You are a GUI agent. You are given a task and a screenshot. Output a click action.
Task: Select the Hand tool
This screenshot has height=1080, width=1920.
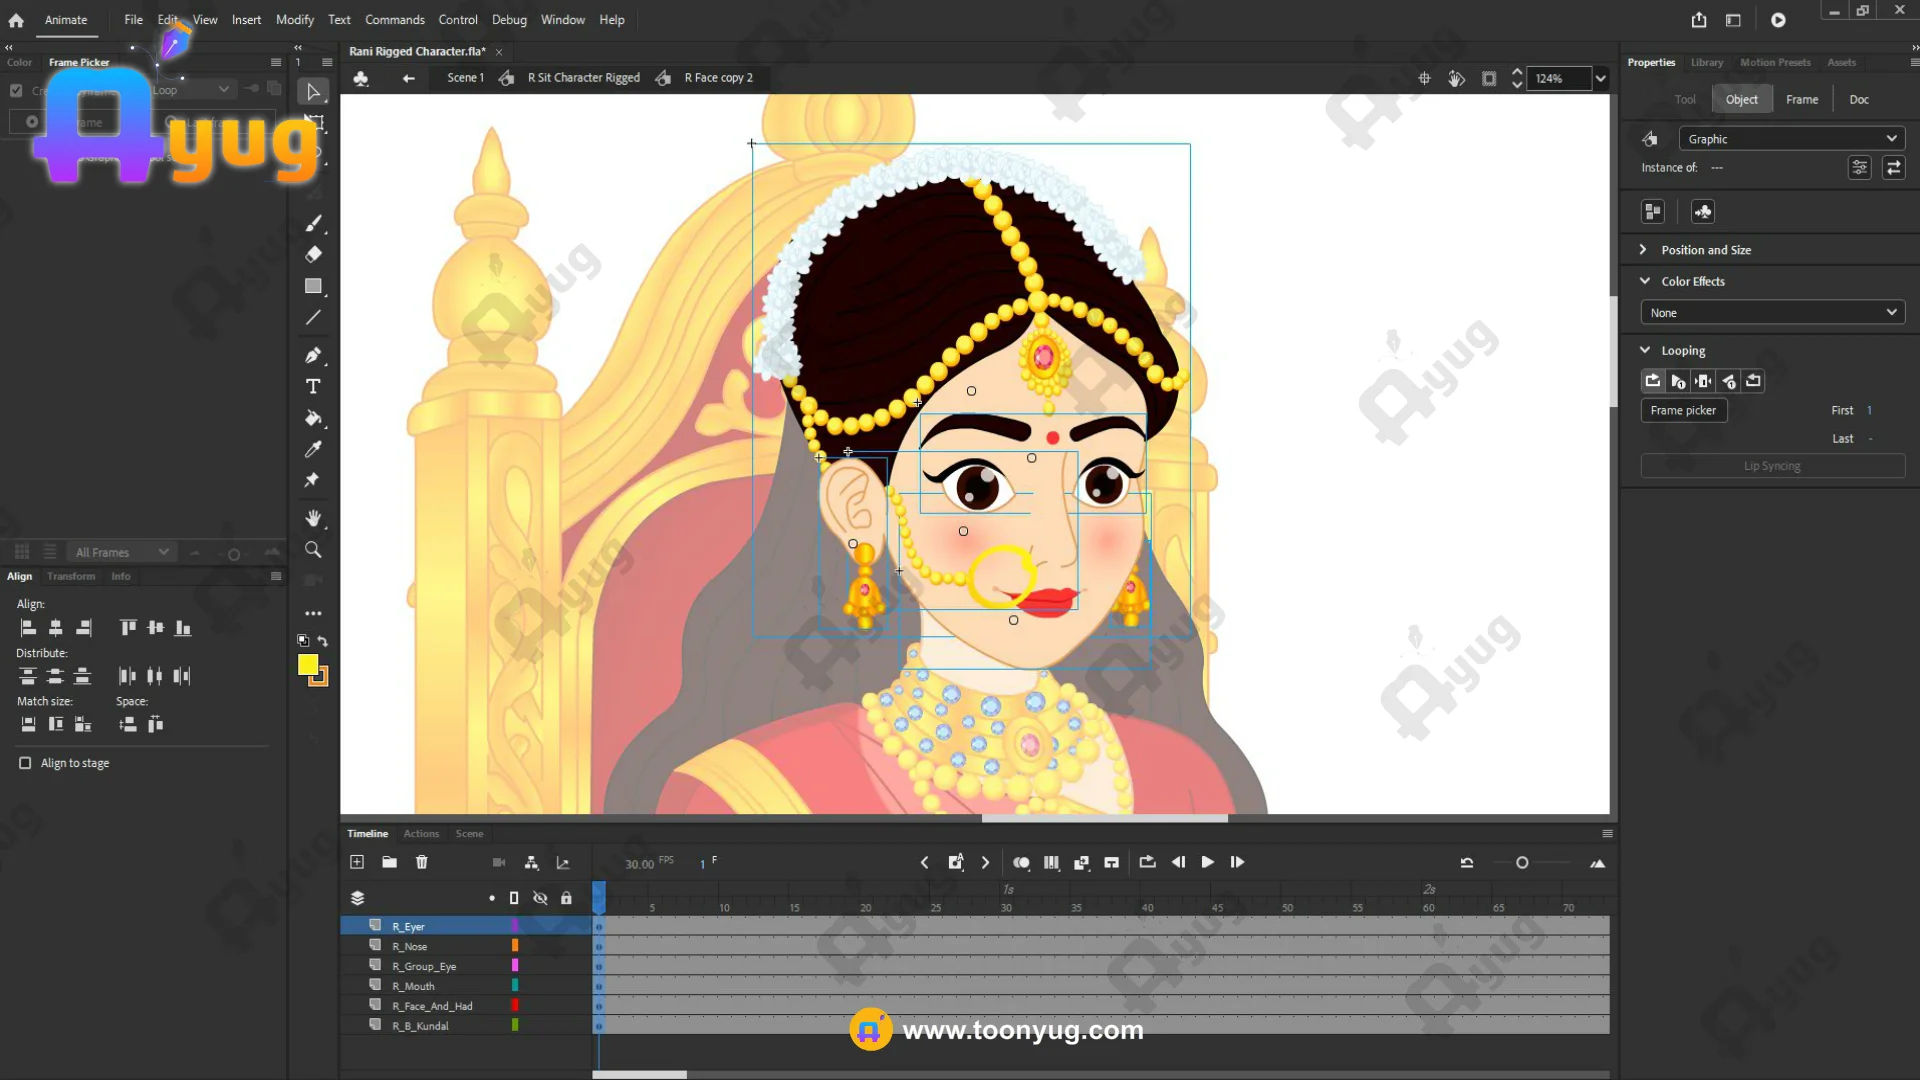[x=313, y=518]
